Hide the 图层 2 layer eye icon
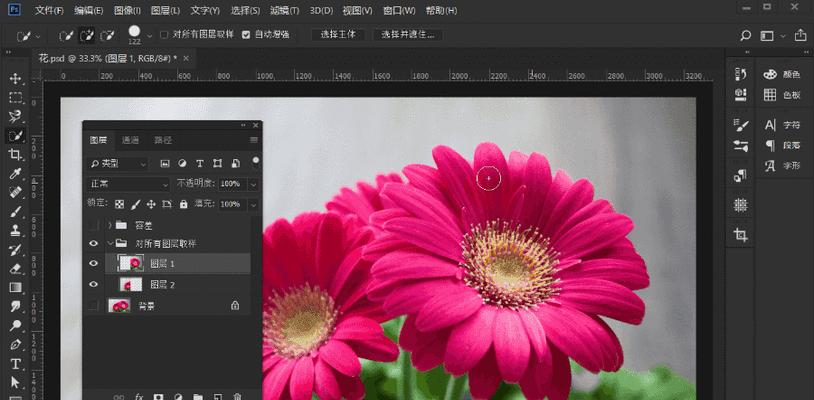This screenshot has width=814, height=400. [x=93, y=284]
